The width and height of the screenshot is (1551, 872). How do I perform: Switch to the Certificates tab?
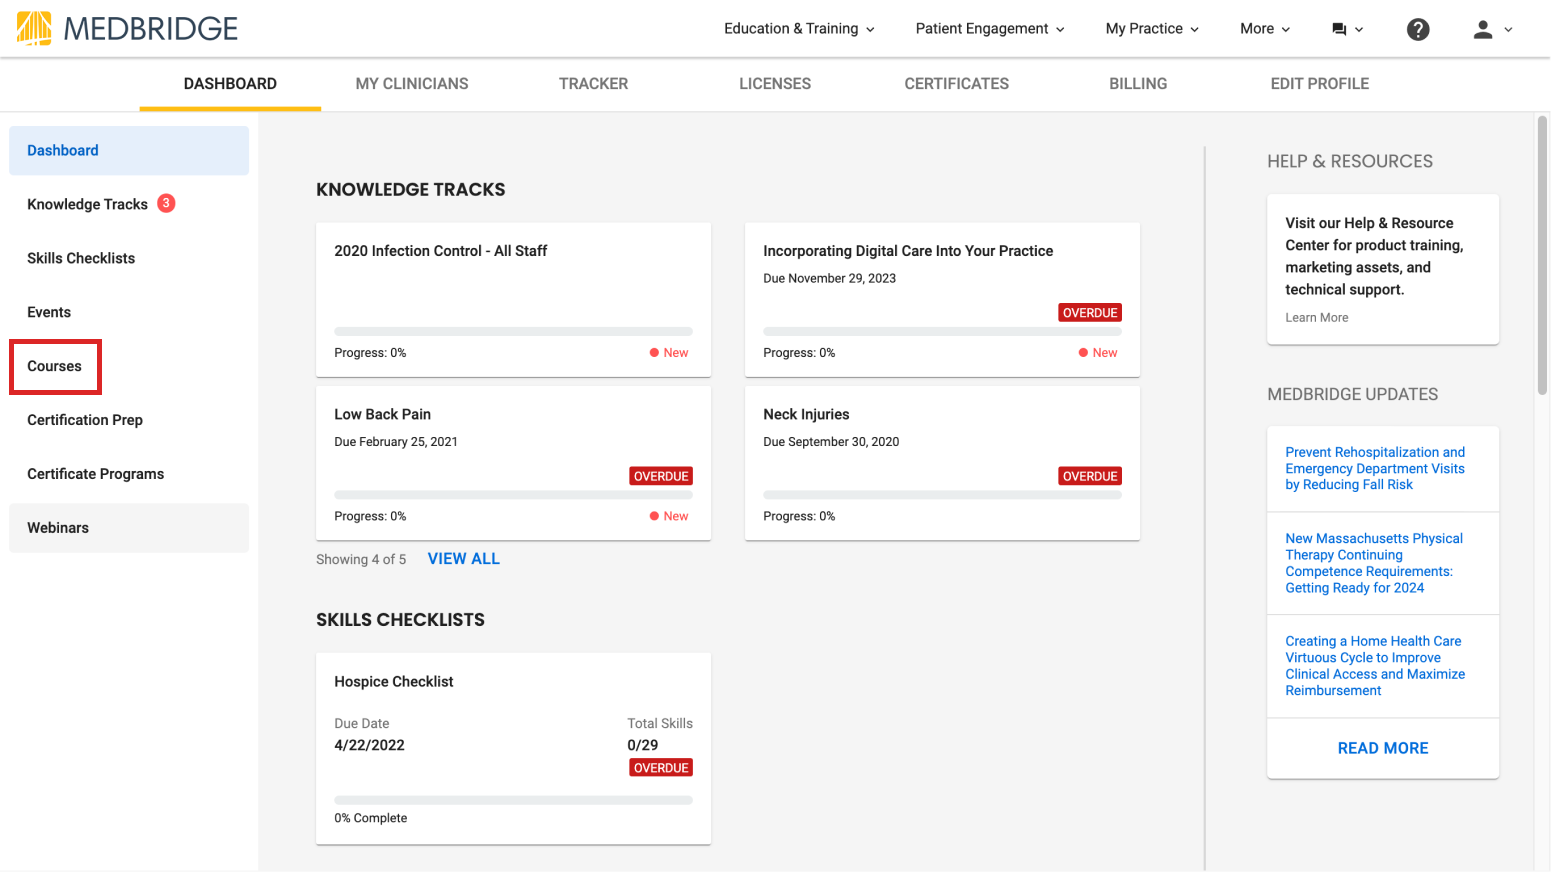coord(957,84)
